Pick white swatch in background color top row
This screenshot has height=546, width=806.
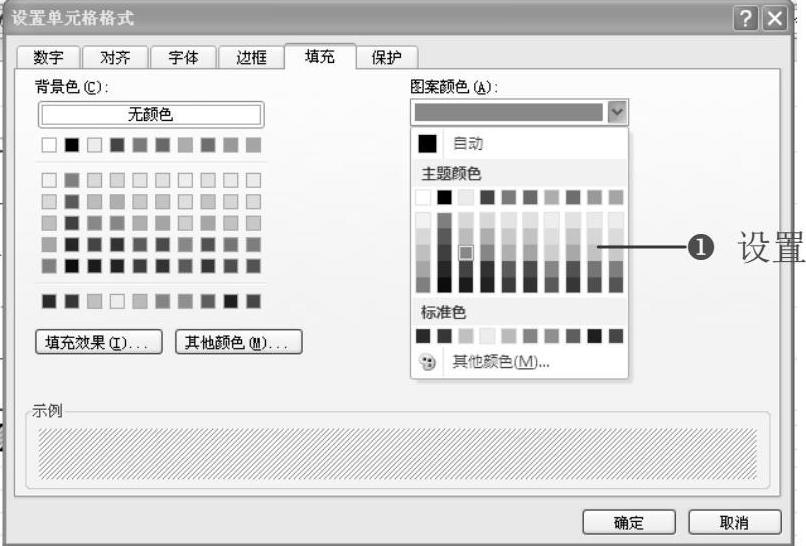[x=49, y=145]
